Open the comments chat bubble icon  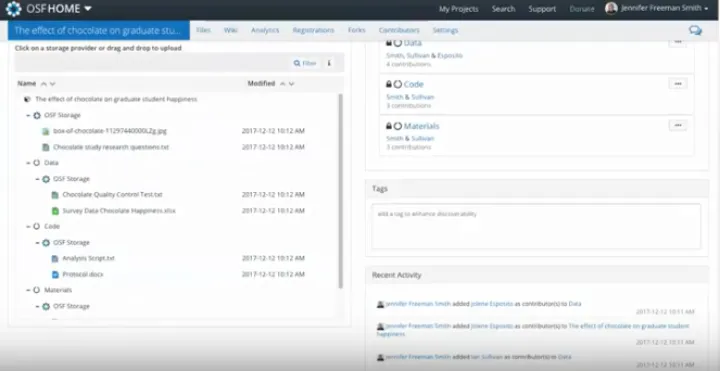pyautogui.click(x=695, y=31)
